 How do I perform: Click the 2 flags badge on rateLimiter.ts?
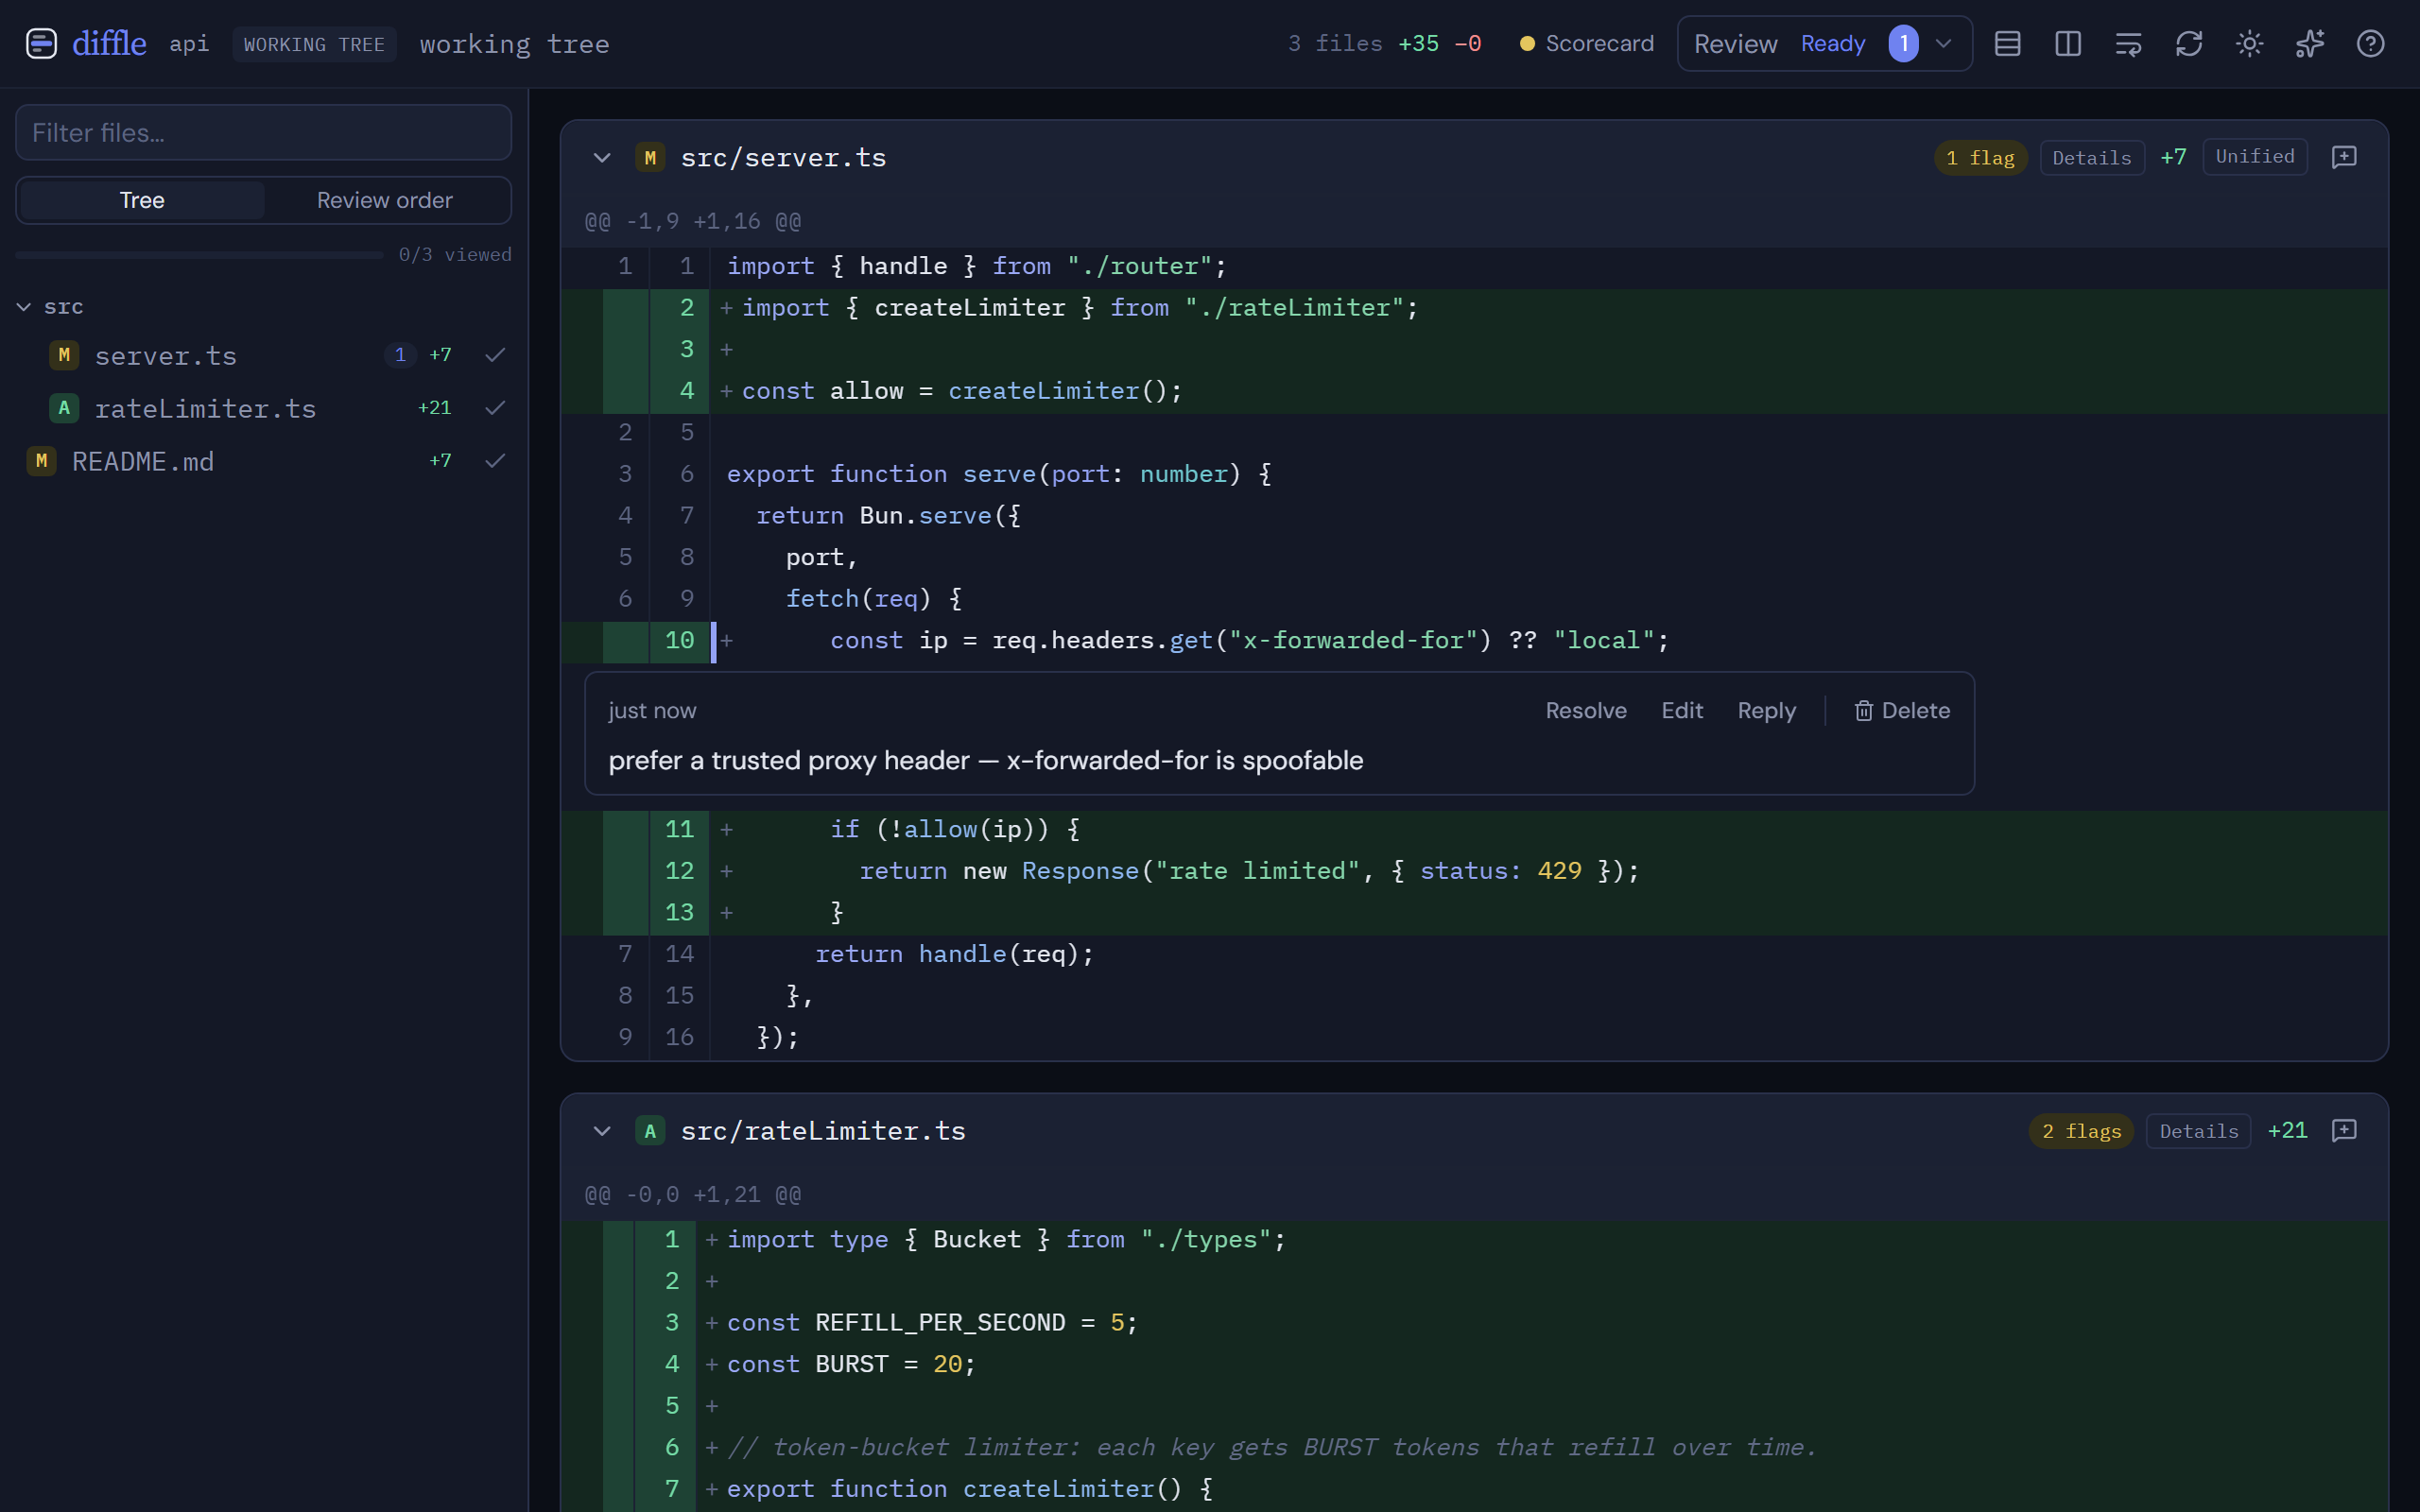[x=2082, y=1131]
